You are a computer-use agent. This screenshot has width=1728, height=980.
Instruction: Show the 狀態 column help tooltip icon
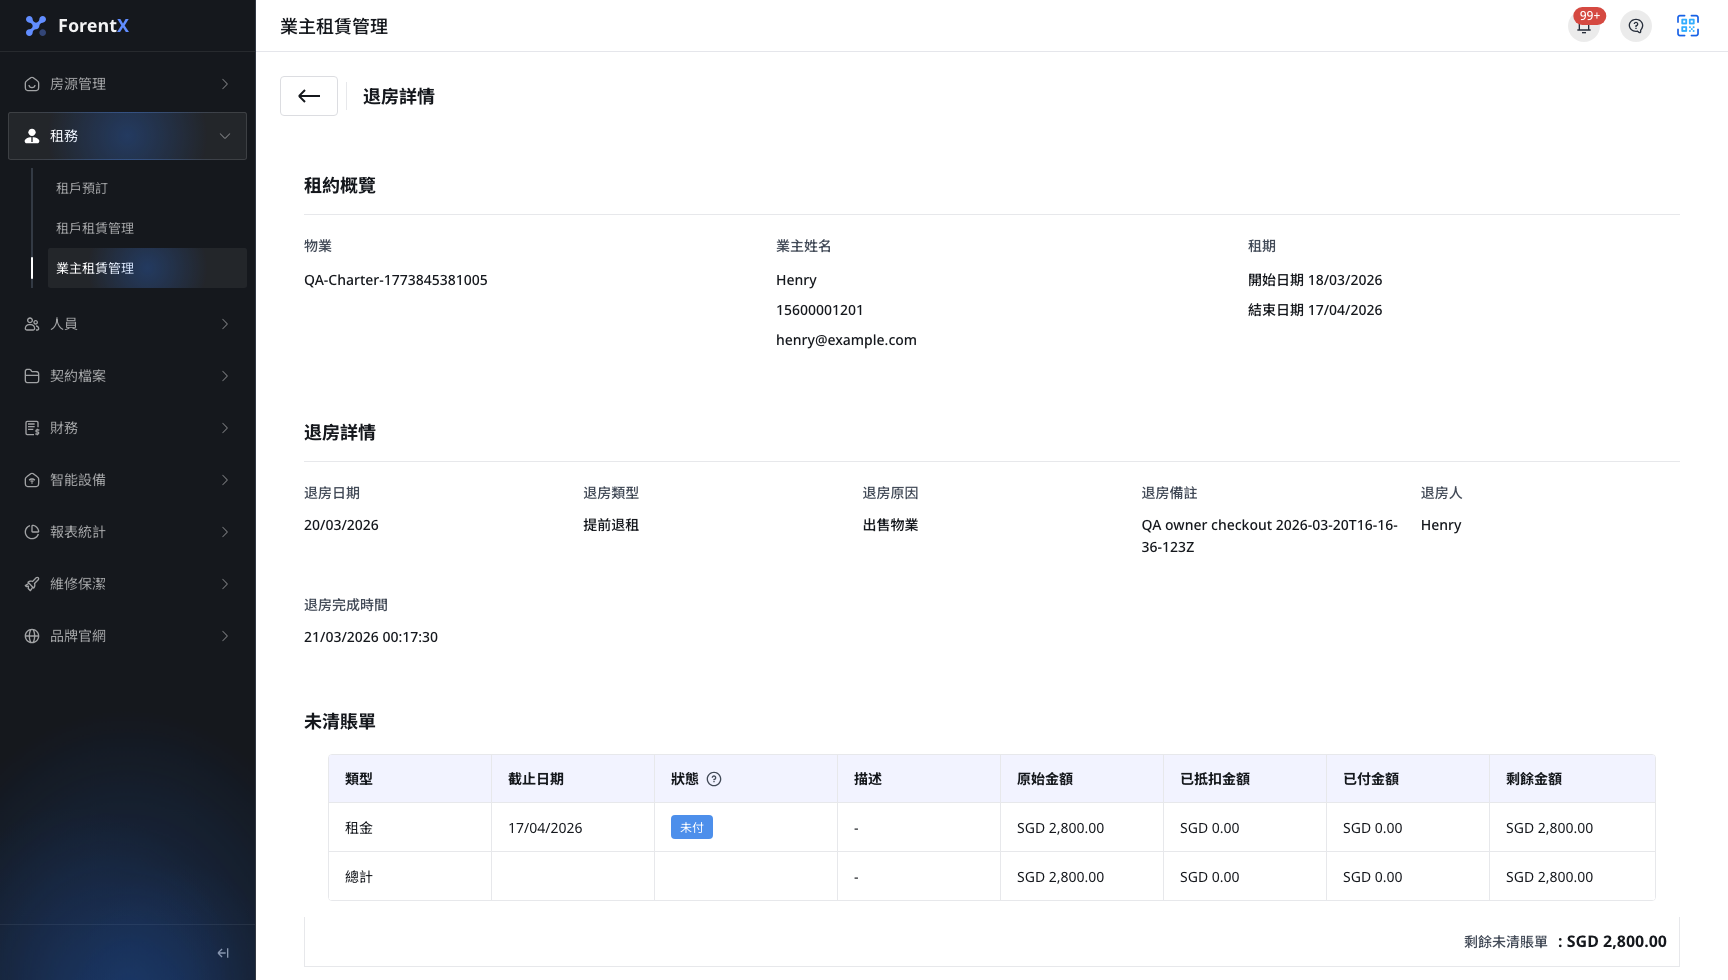click(x=714, y=779)
